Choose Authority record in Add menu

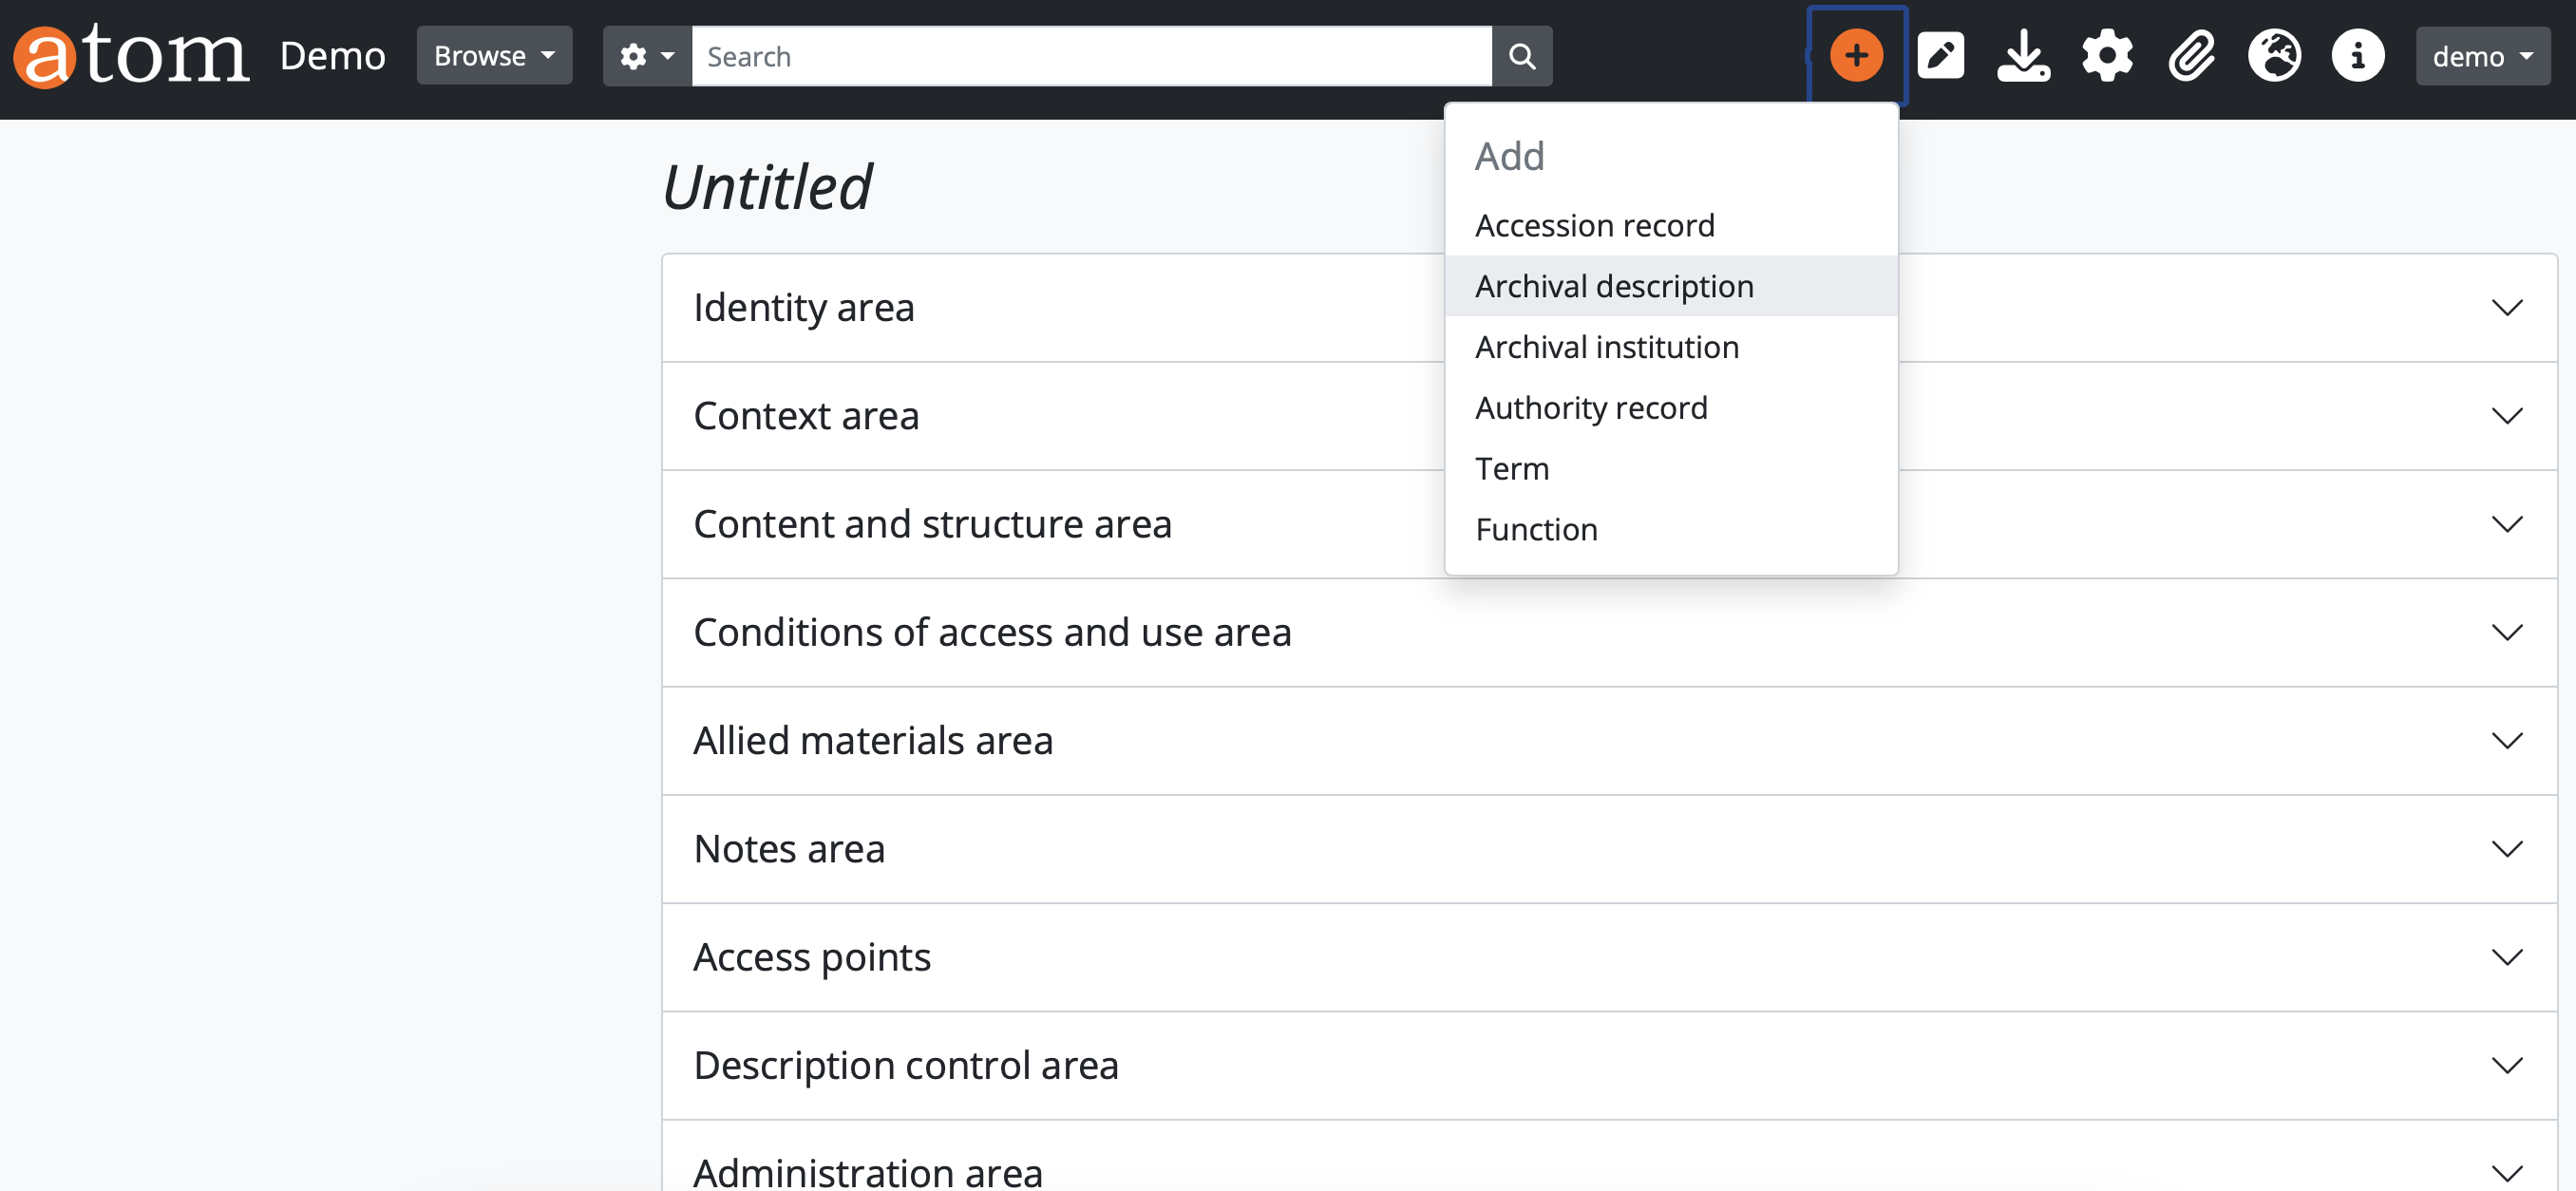tap(1590, 408)
